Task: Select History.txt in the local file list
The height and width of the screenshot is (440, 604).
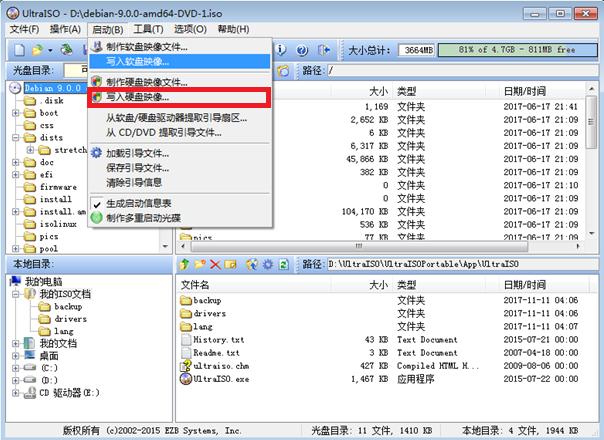Action: click(x=218, y=339)
